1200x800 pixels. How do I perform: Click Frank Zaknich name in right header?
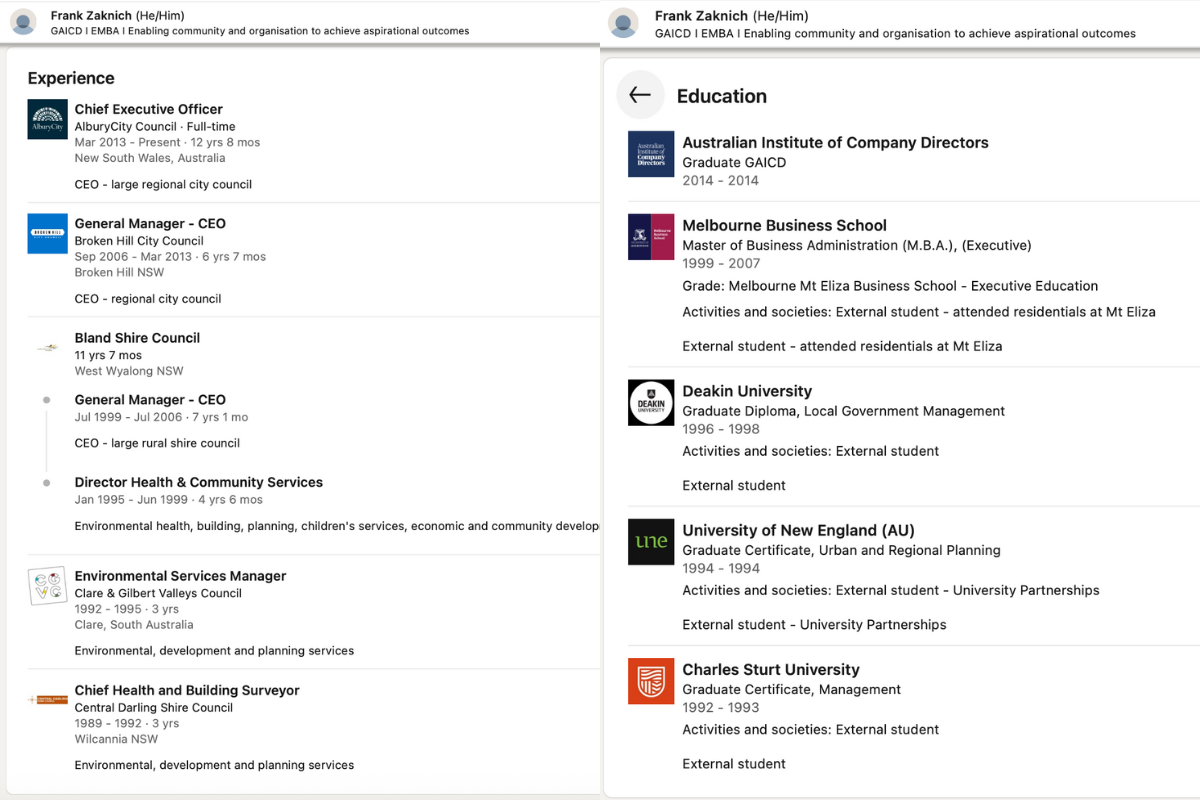[x=701, y=16]
